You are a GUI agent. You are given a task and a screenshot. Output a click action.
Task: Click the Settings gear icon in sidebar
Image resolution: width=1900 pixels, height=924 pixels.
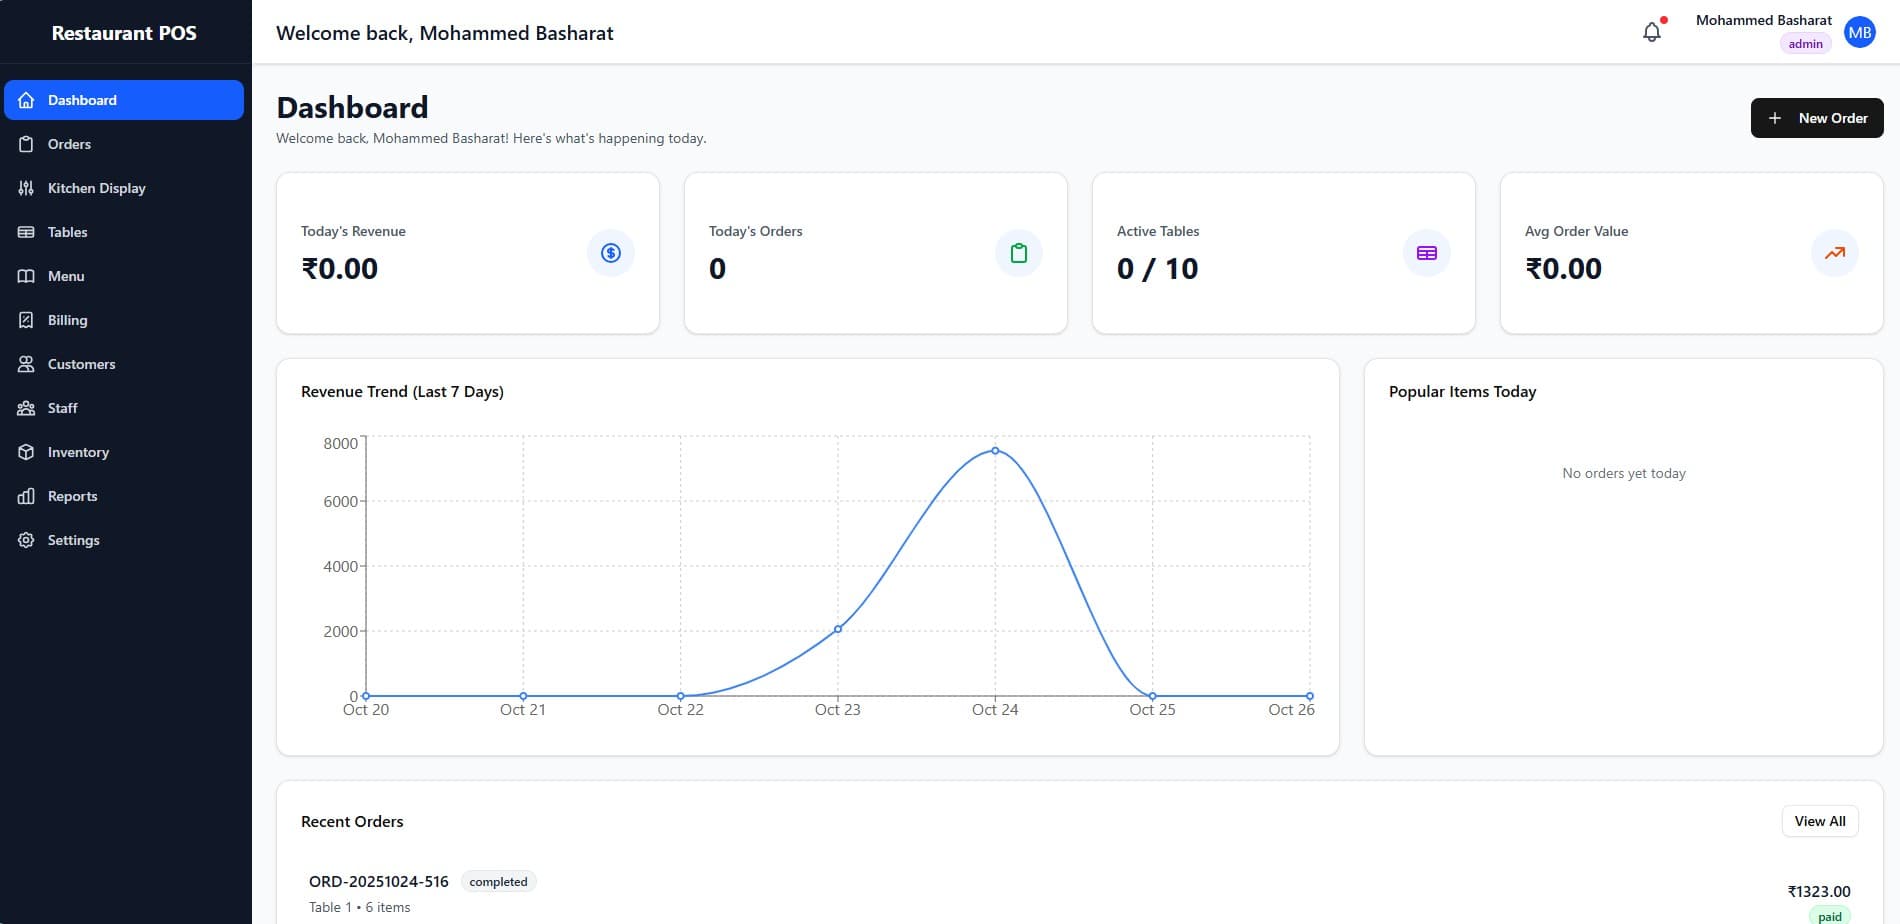(x=26, y=540)
